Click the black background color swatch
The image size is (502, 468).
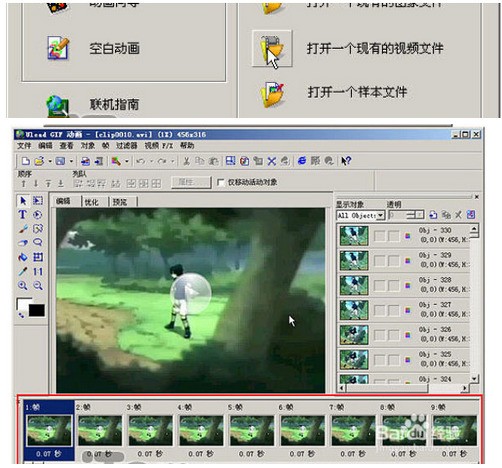(37, 310)
